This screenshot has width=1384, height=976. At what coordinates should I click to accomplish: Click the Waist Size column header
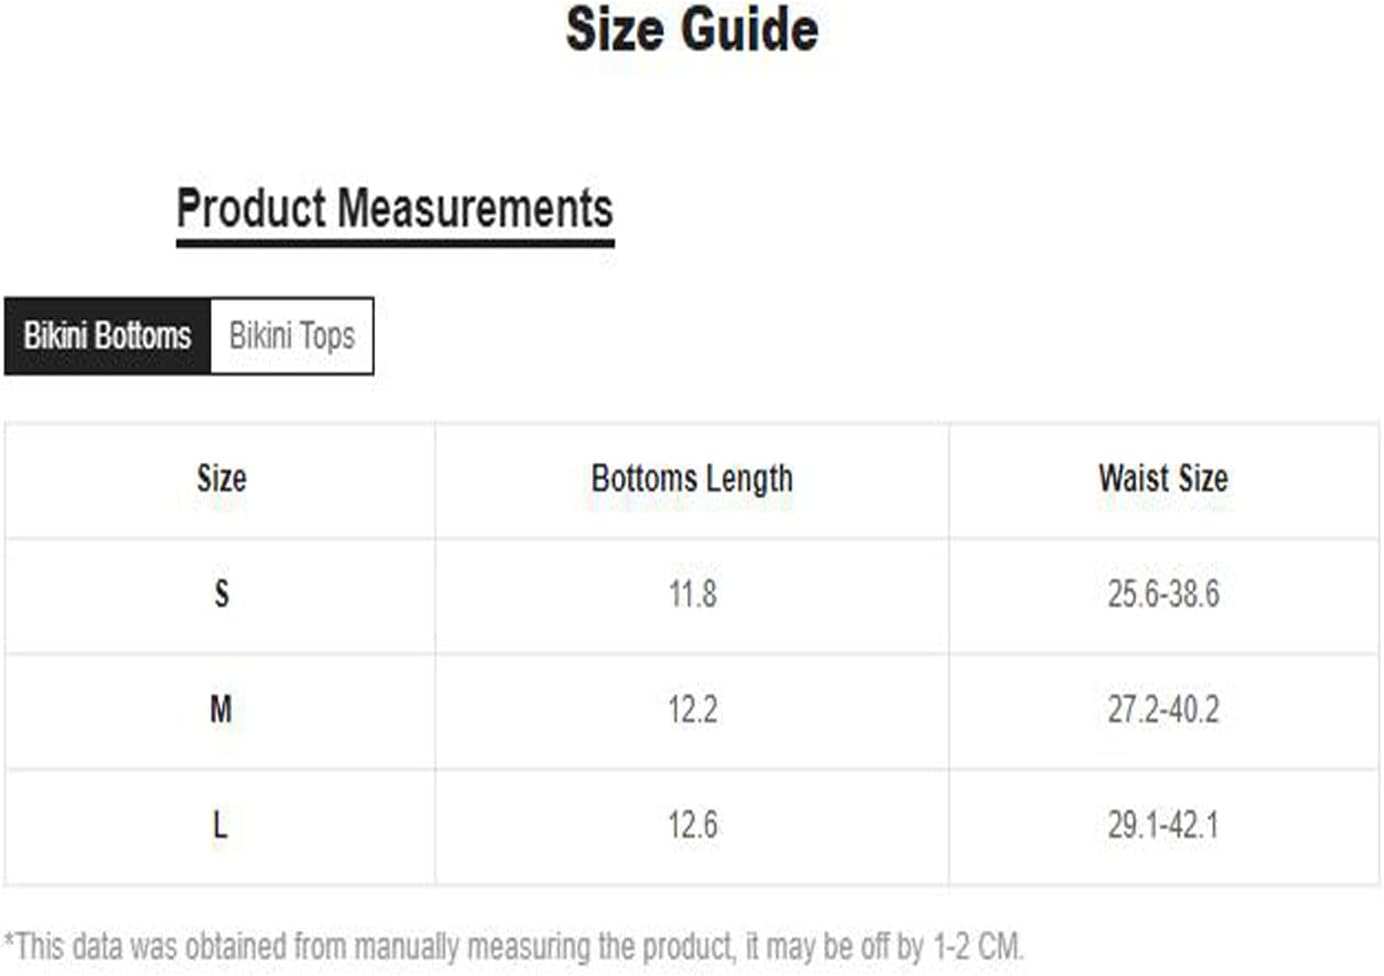coord(1163,478)
